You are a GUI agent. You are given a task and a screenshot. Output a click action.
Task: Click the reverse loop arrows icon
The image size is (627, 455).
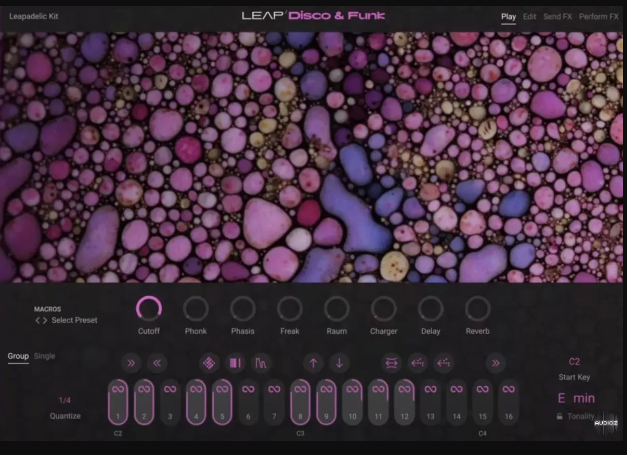[x=391, y=363]
